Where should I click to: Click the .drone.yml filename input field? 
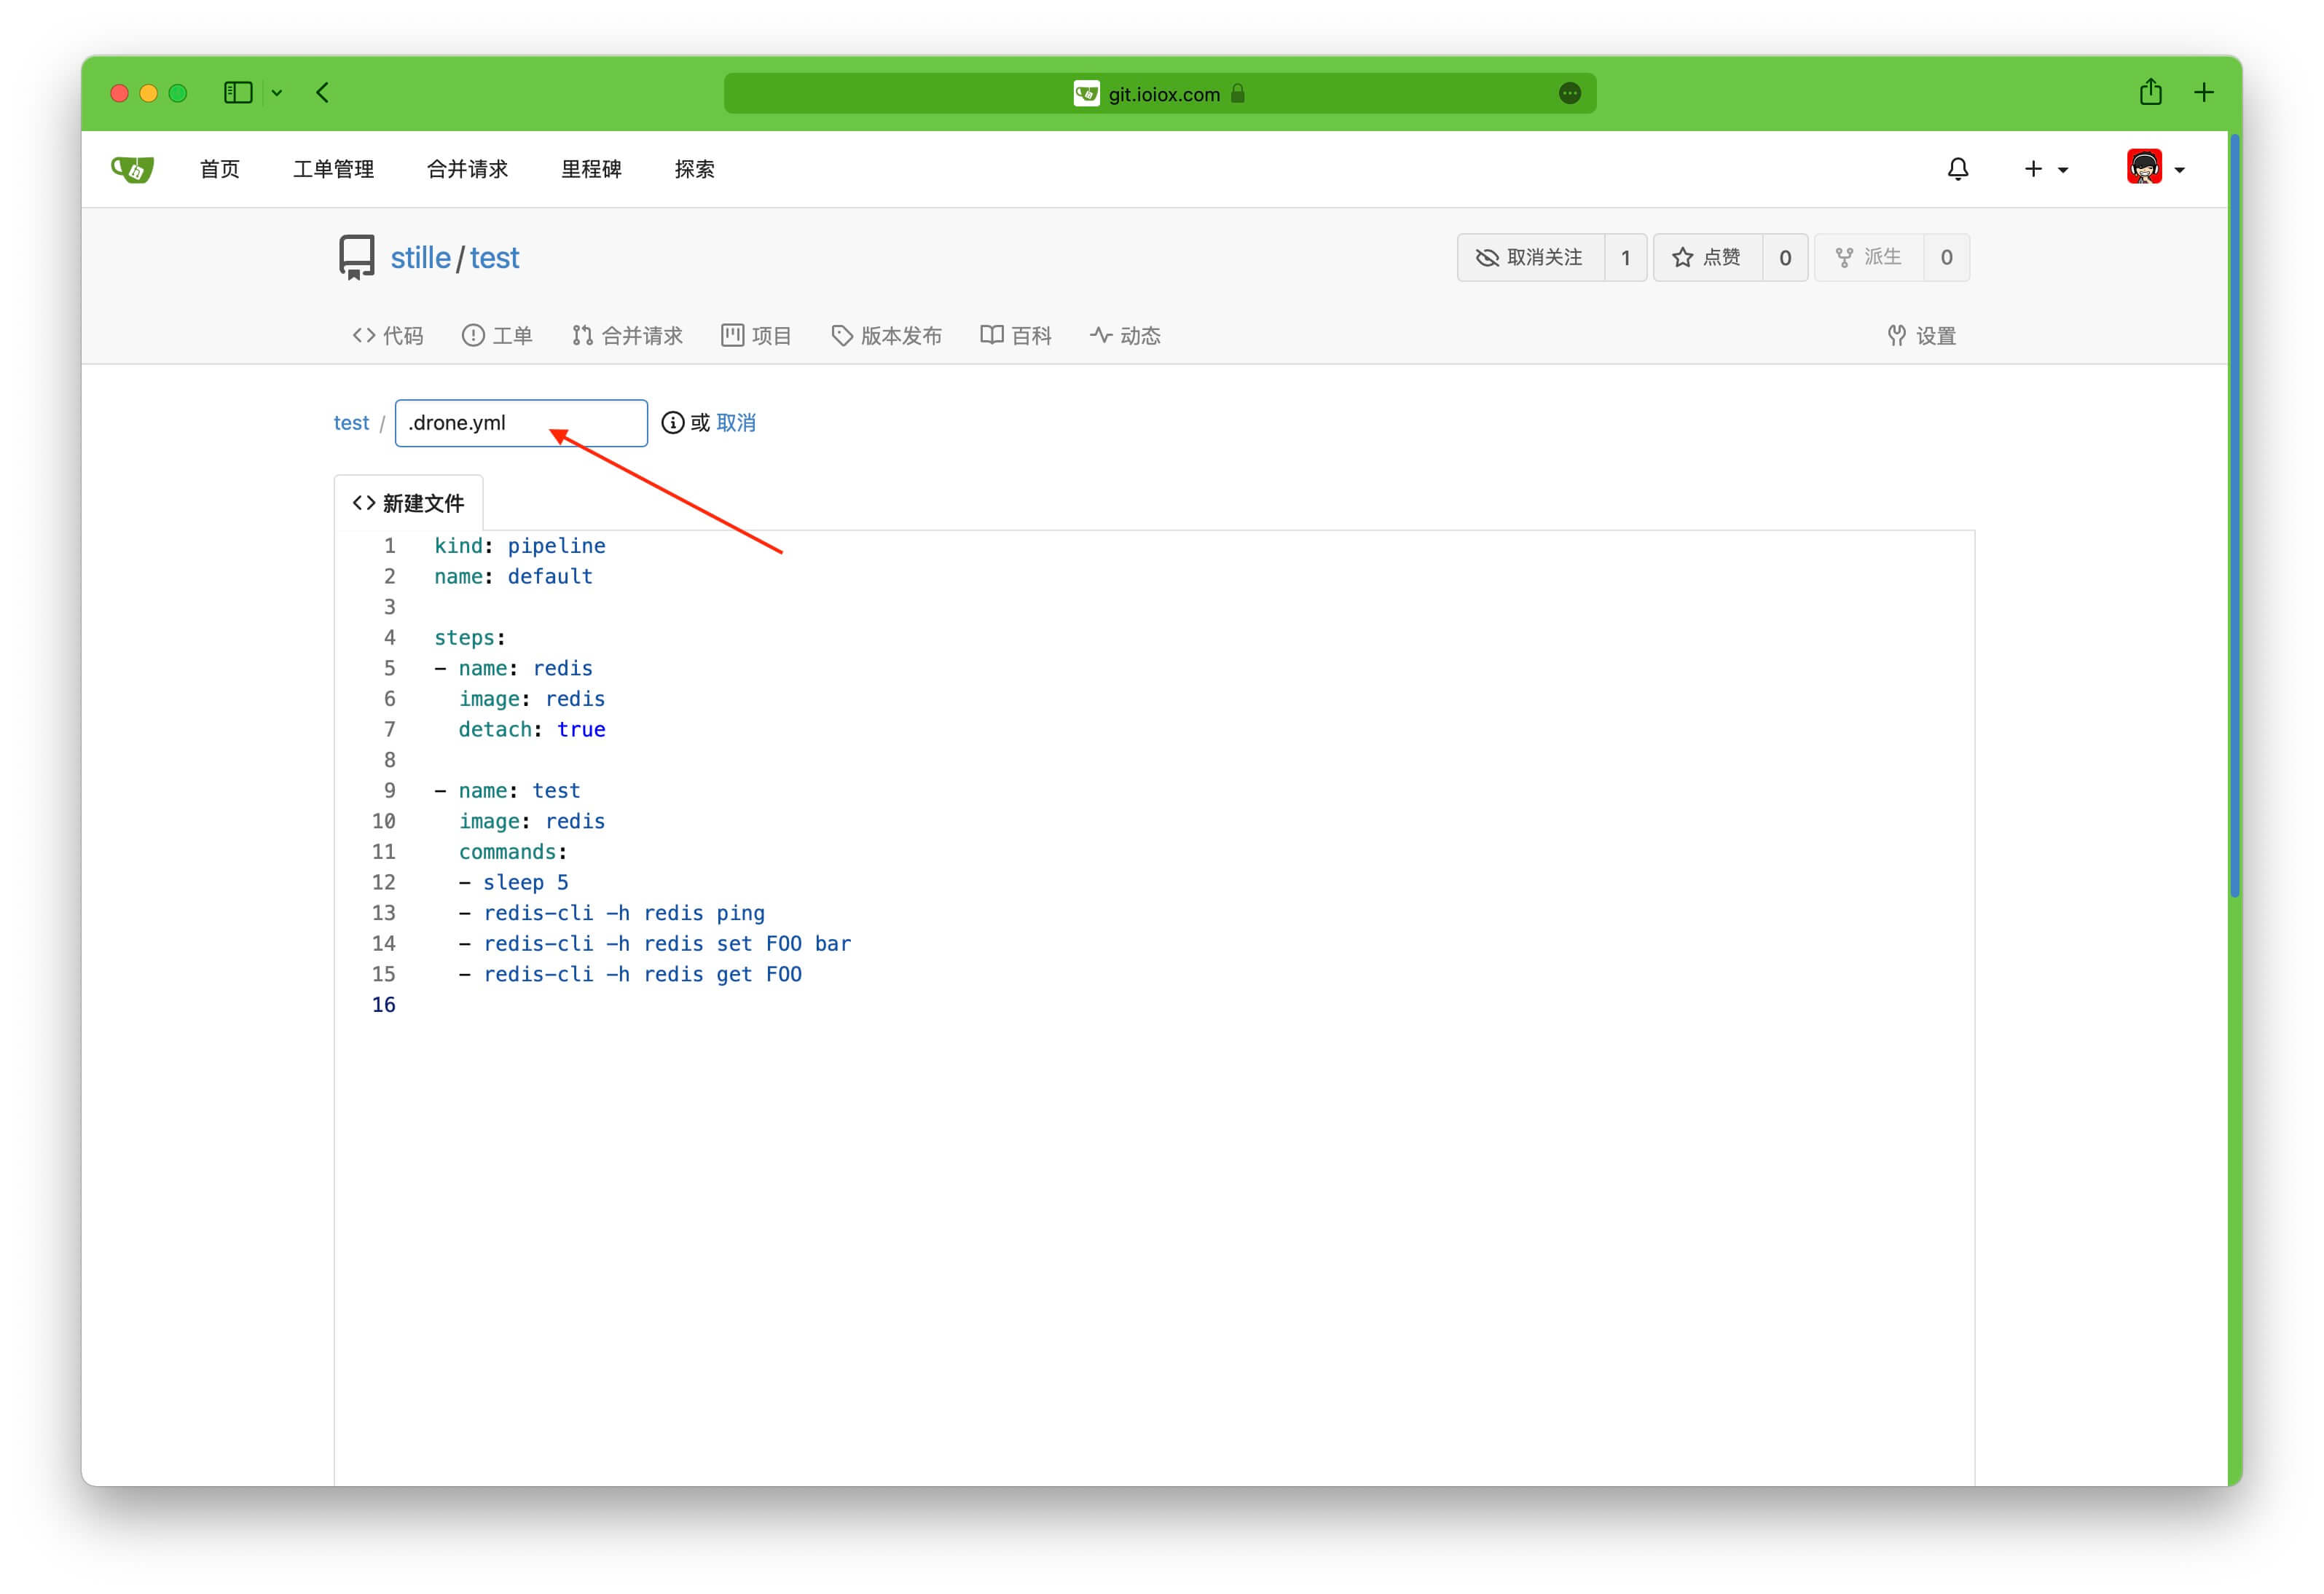pos(520,423)
